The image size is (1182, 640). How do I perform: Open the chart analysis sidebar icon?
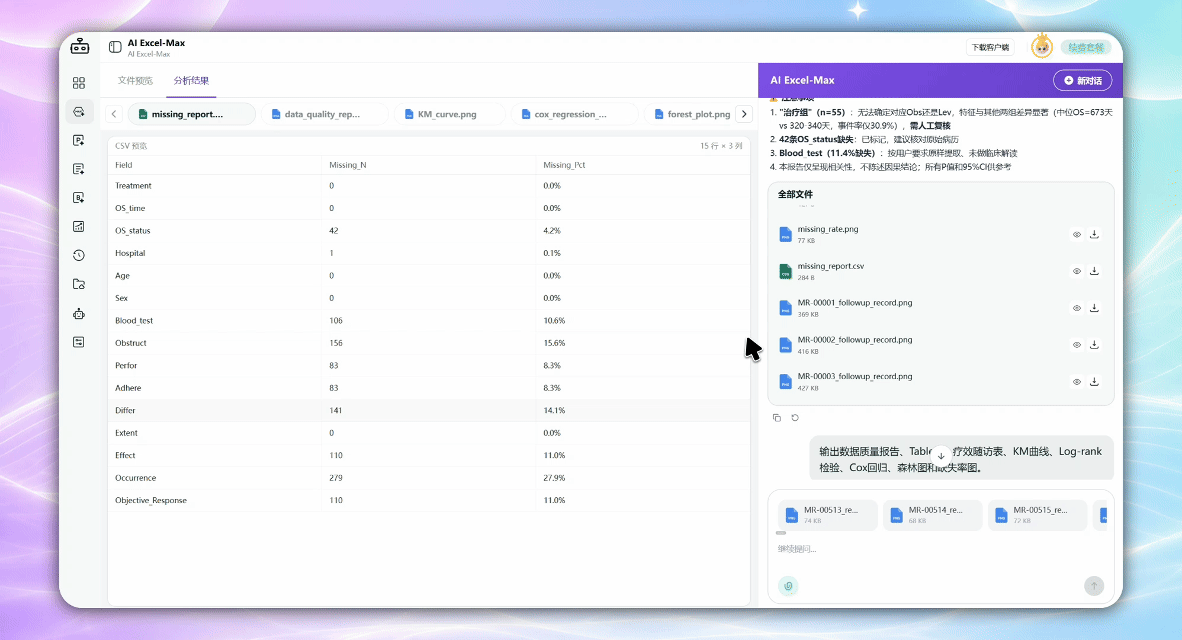(x=79, y=226)
